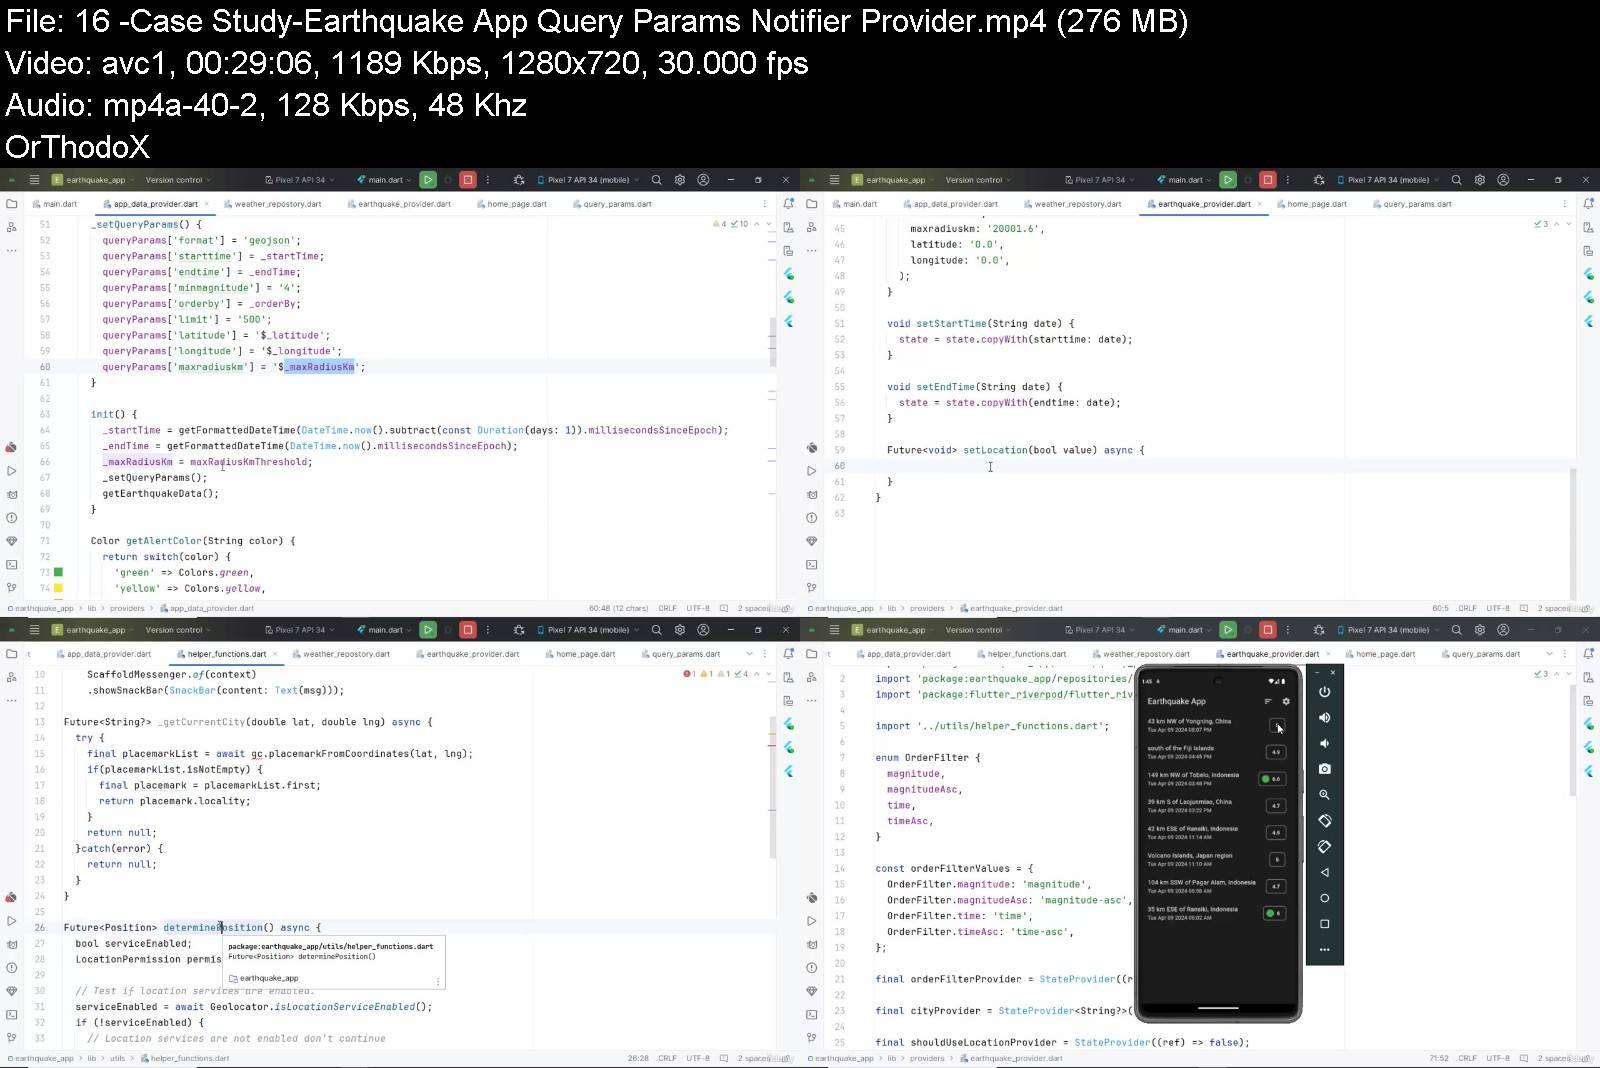This screenshot has width=1600, height=1068.
Task: Tap the emulator Overview square
Action: [1325, 924]
